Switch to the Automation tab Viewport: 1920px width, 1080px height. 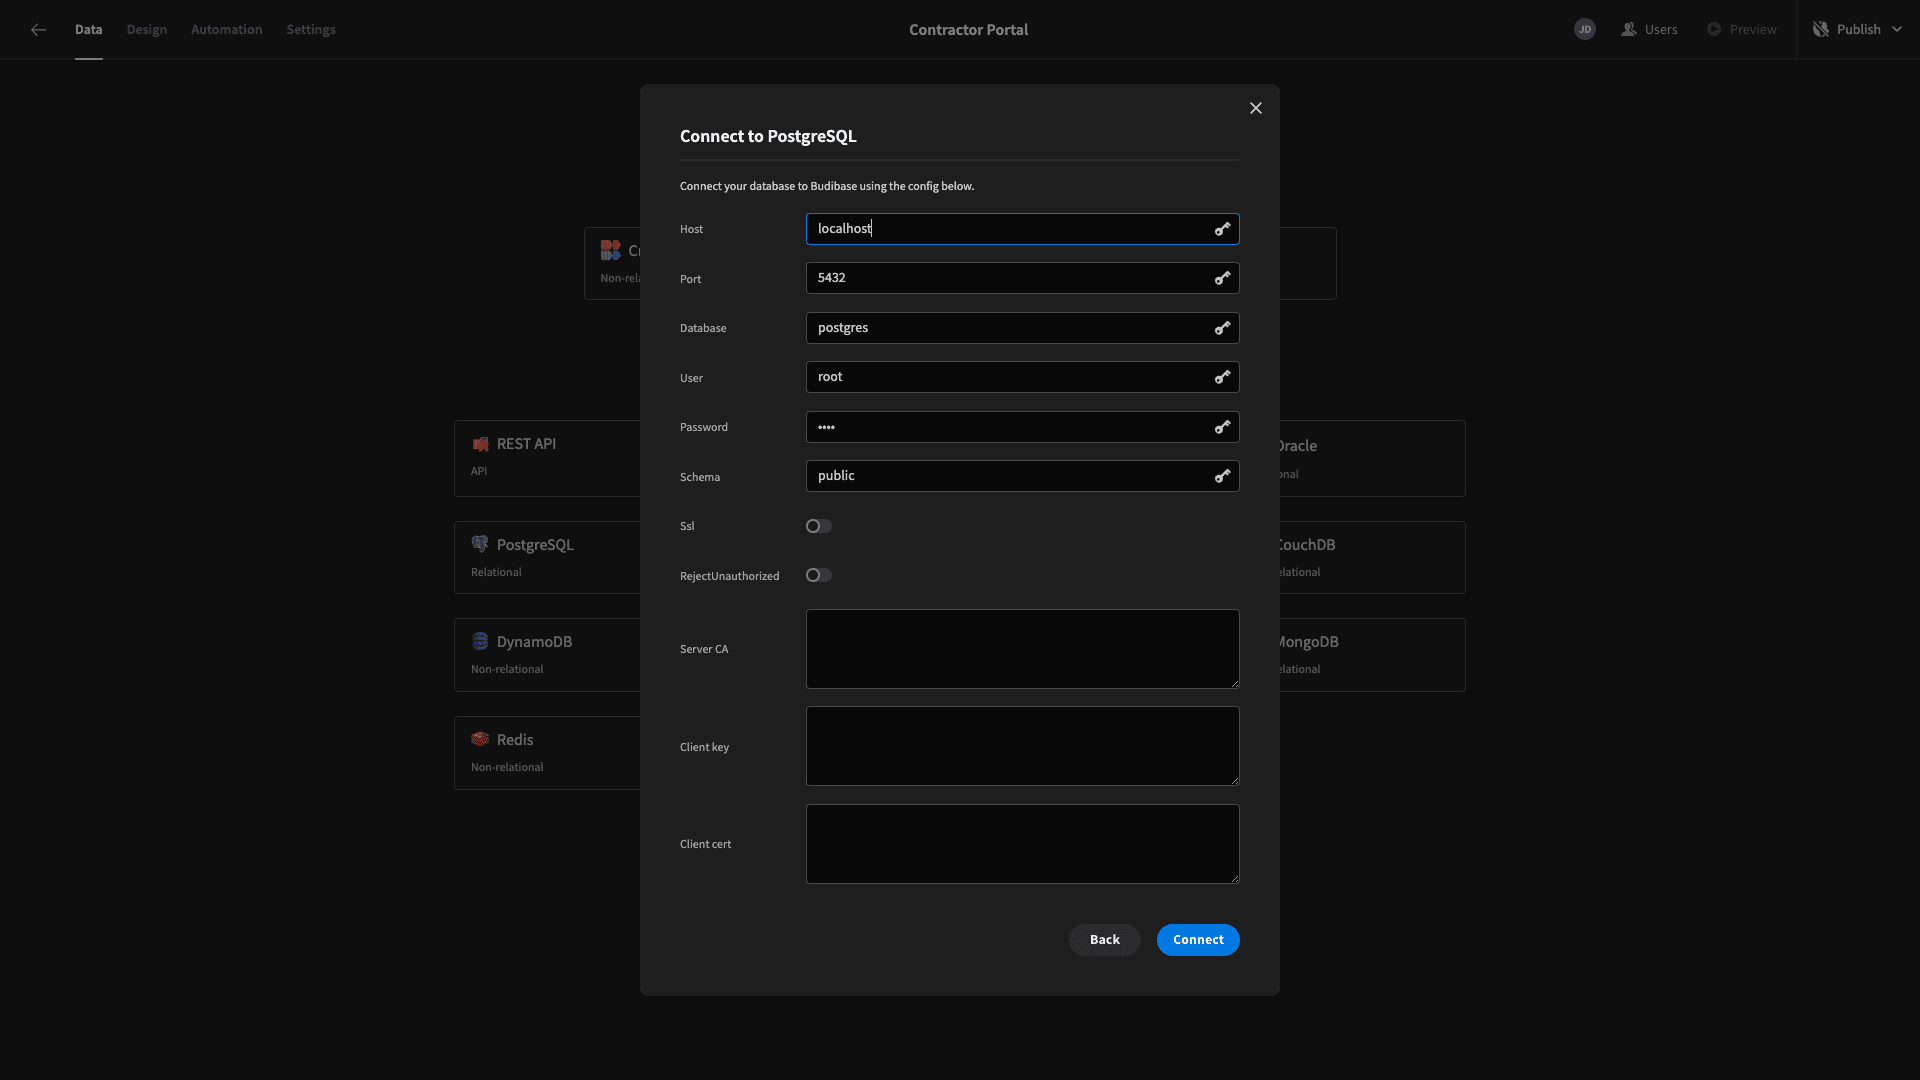point(227,30)
